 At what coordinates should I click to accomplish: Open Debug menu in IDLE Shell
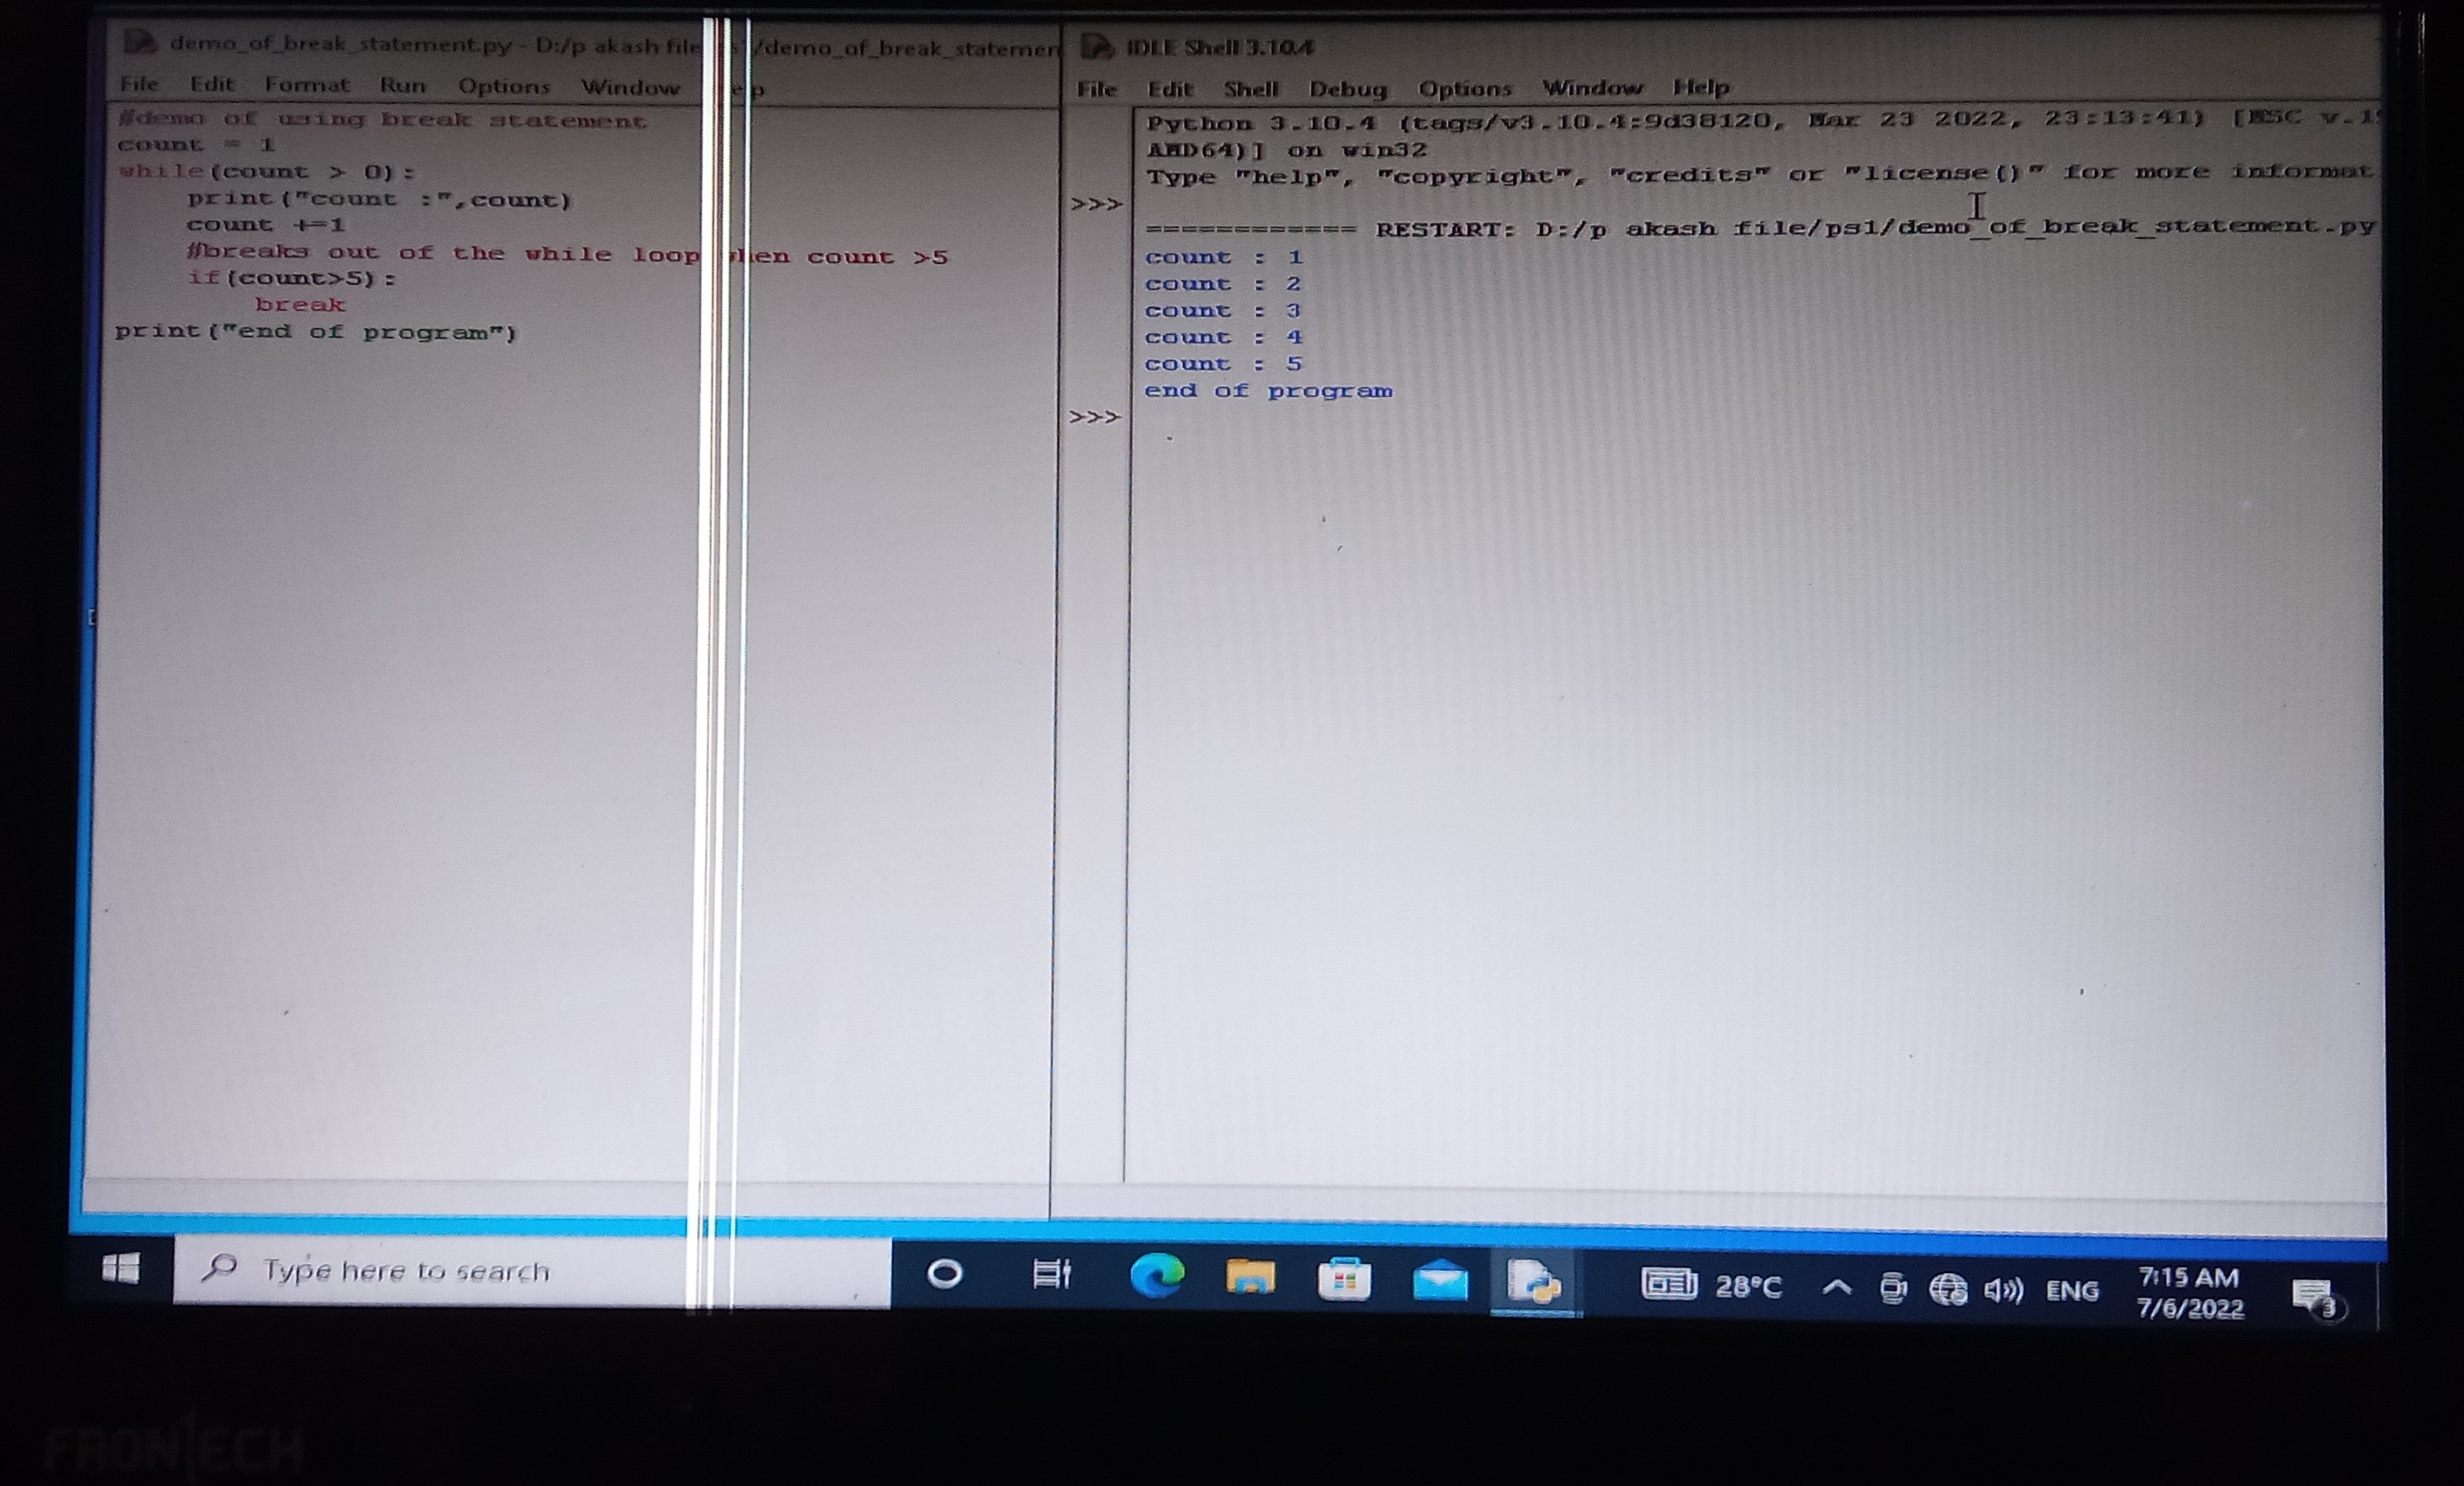[1347, 89]
